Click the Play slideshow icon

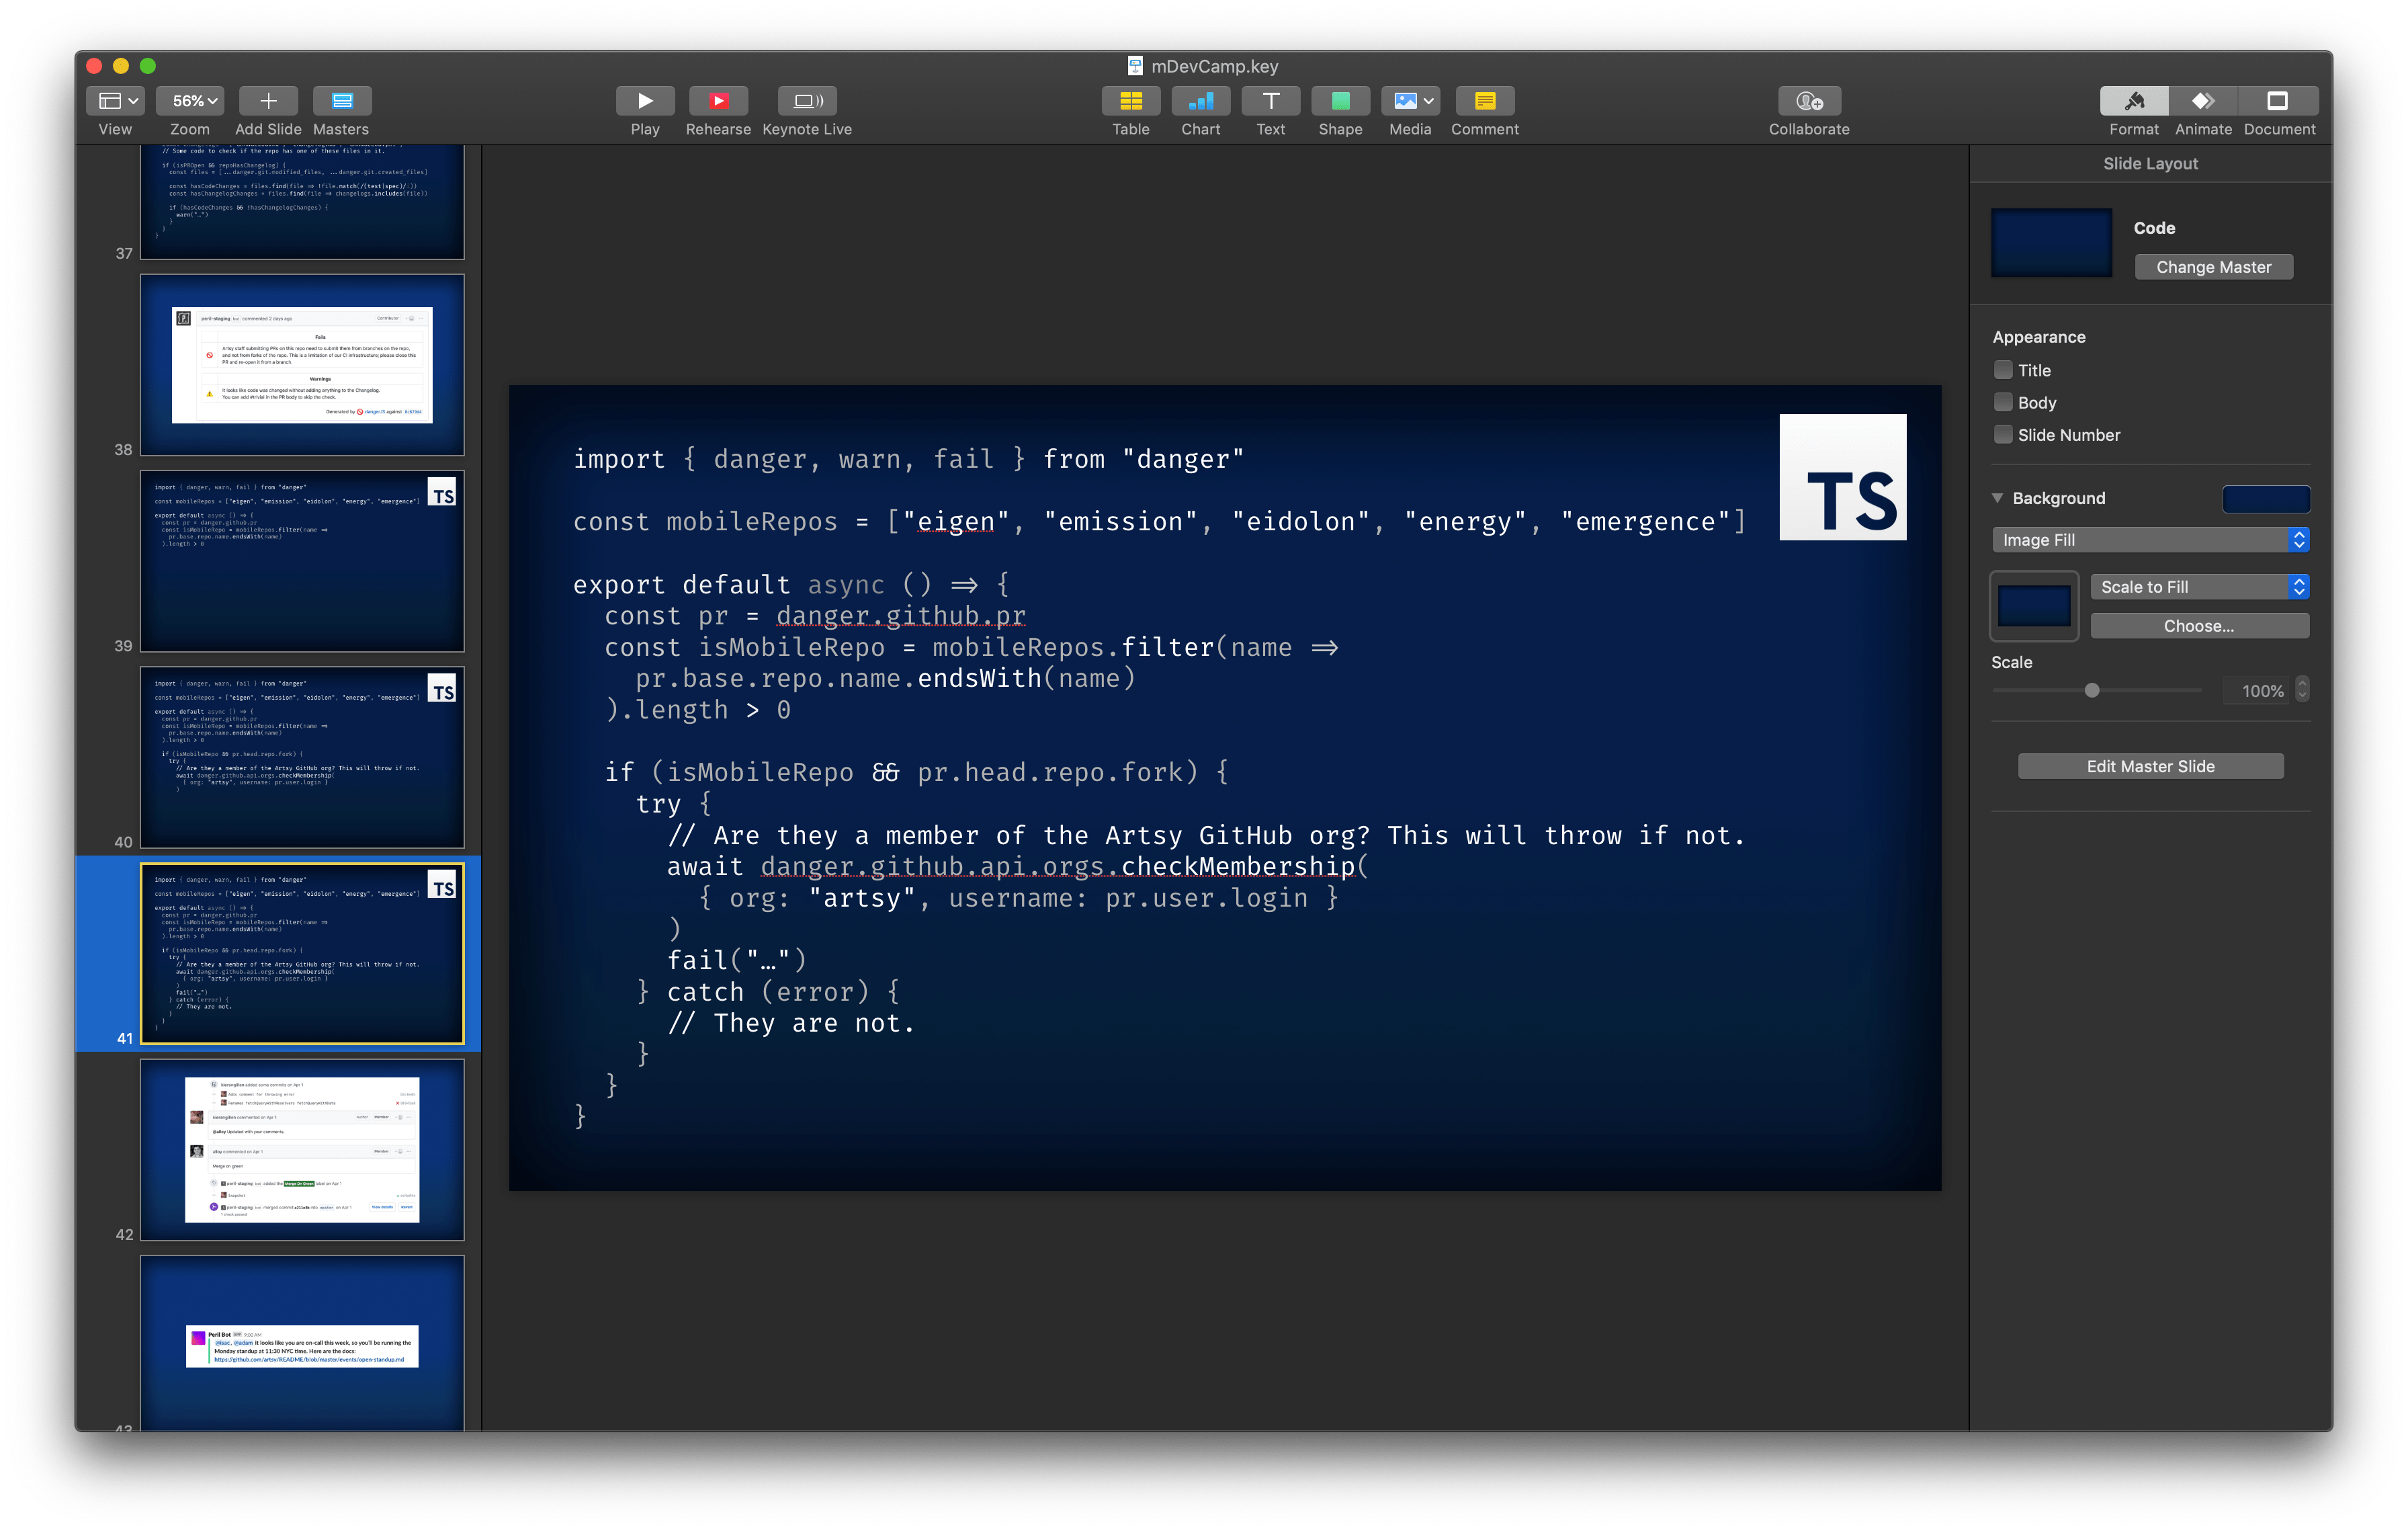645,101
